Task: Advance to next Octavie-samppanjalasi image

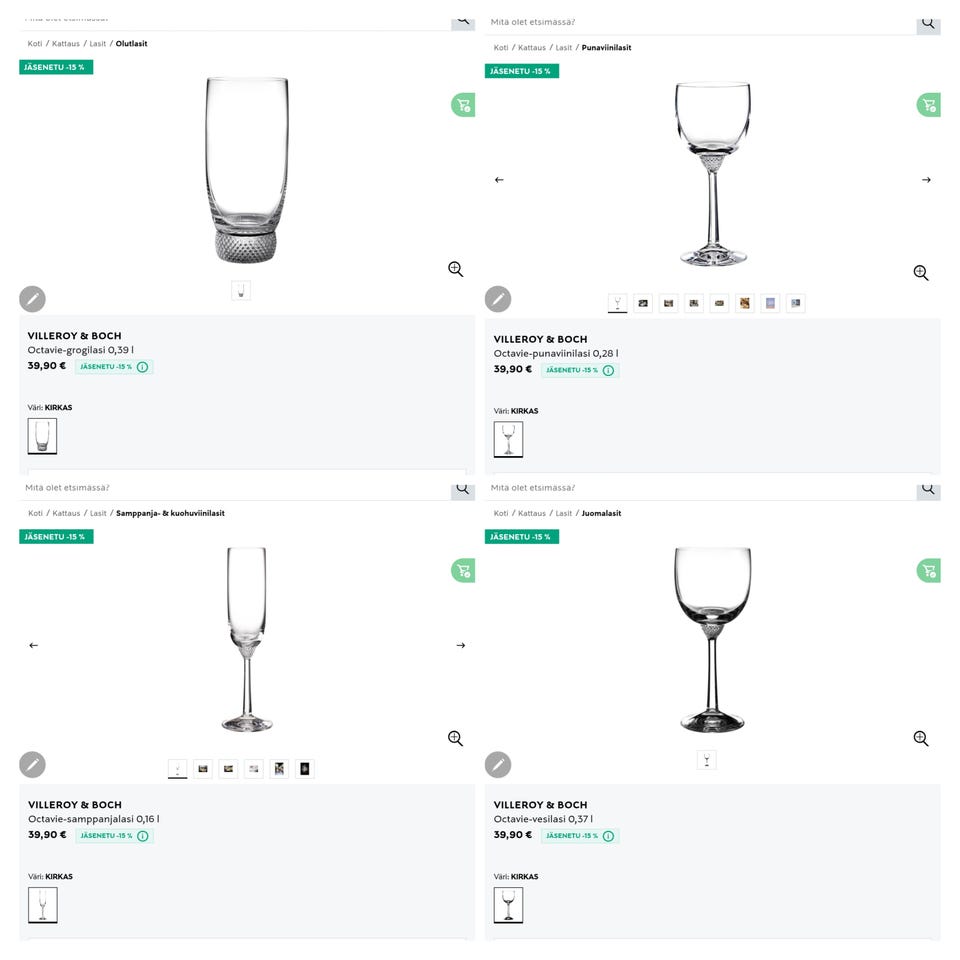Action: point(460,645)
